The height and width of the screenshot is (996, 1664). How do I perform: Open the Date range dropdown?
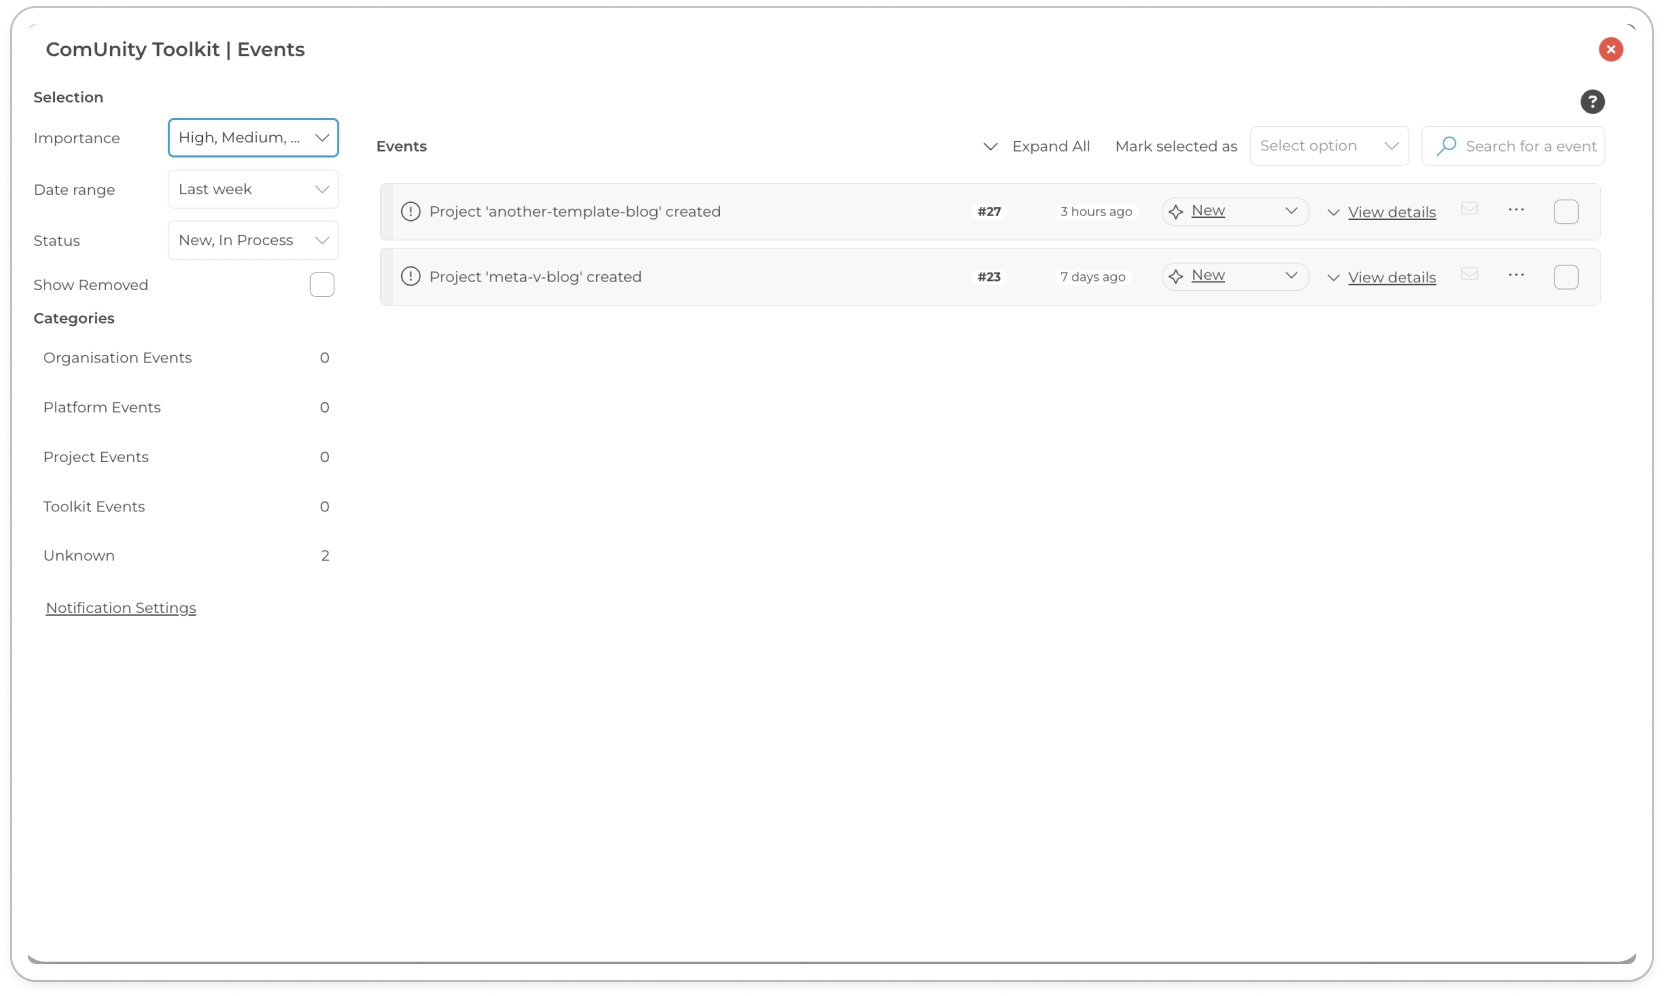(253, 189)
